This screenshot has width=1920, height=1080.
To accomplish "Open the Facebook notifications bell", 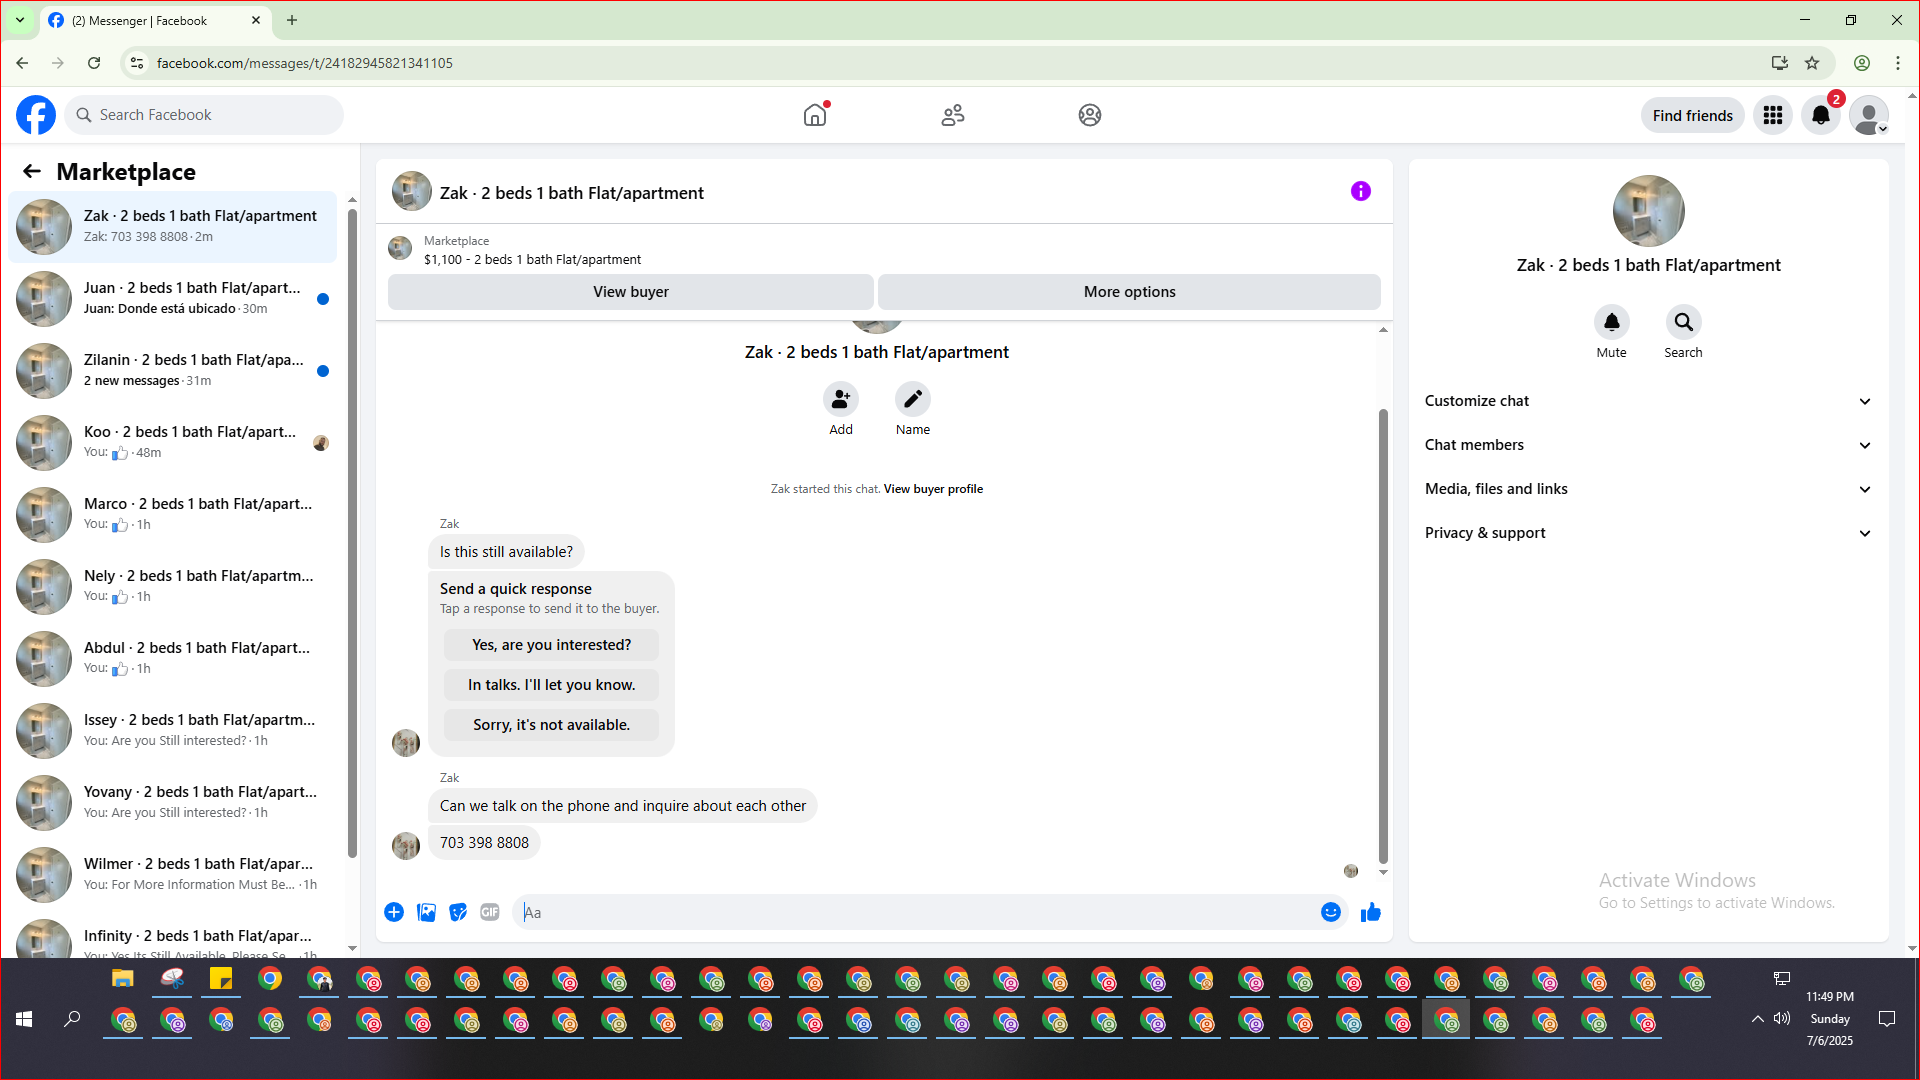I will (1820, 115).
